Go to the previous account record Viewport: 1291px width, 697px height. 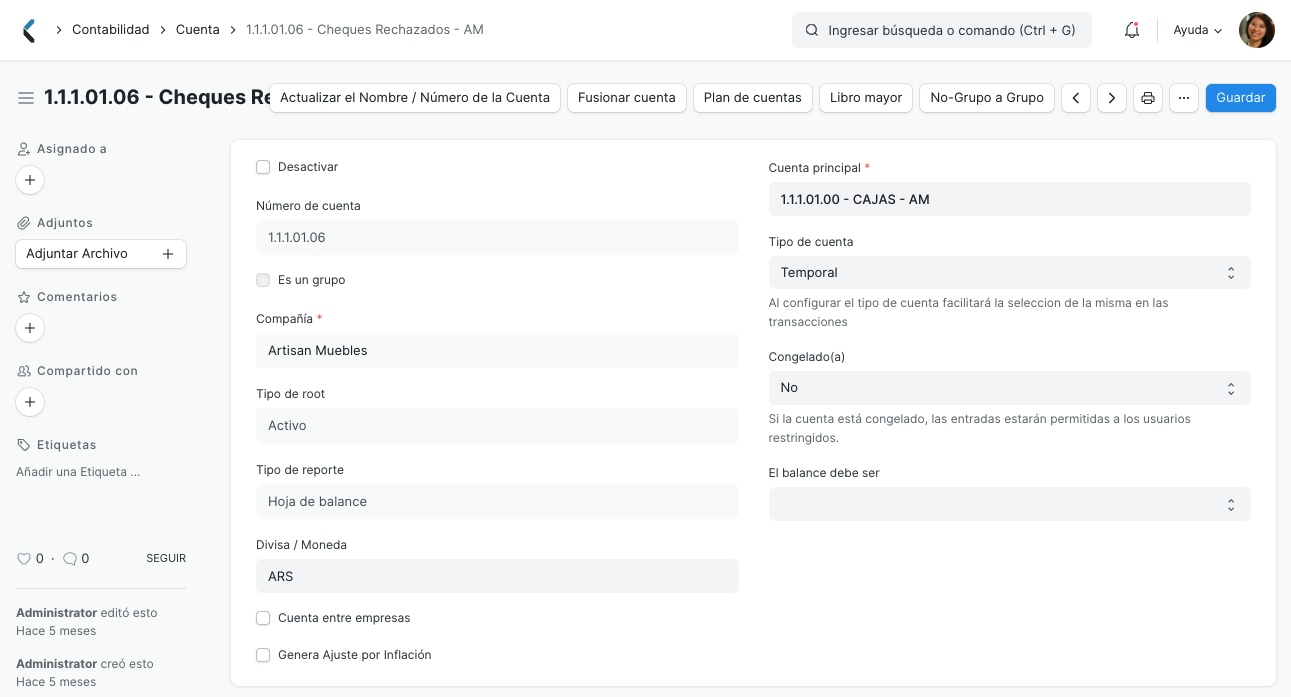pyautogui.click(x=1076, y=98)
